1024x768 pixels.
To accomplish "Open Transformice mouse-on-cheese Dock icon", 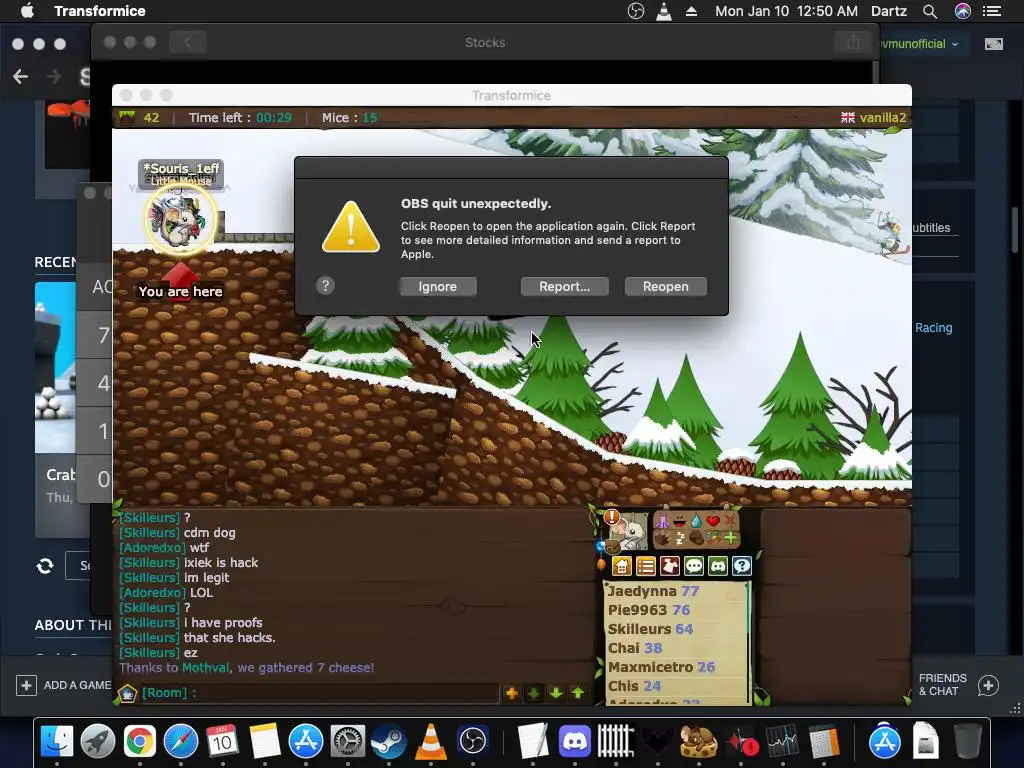I will [x=699, y=741].
